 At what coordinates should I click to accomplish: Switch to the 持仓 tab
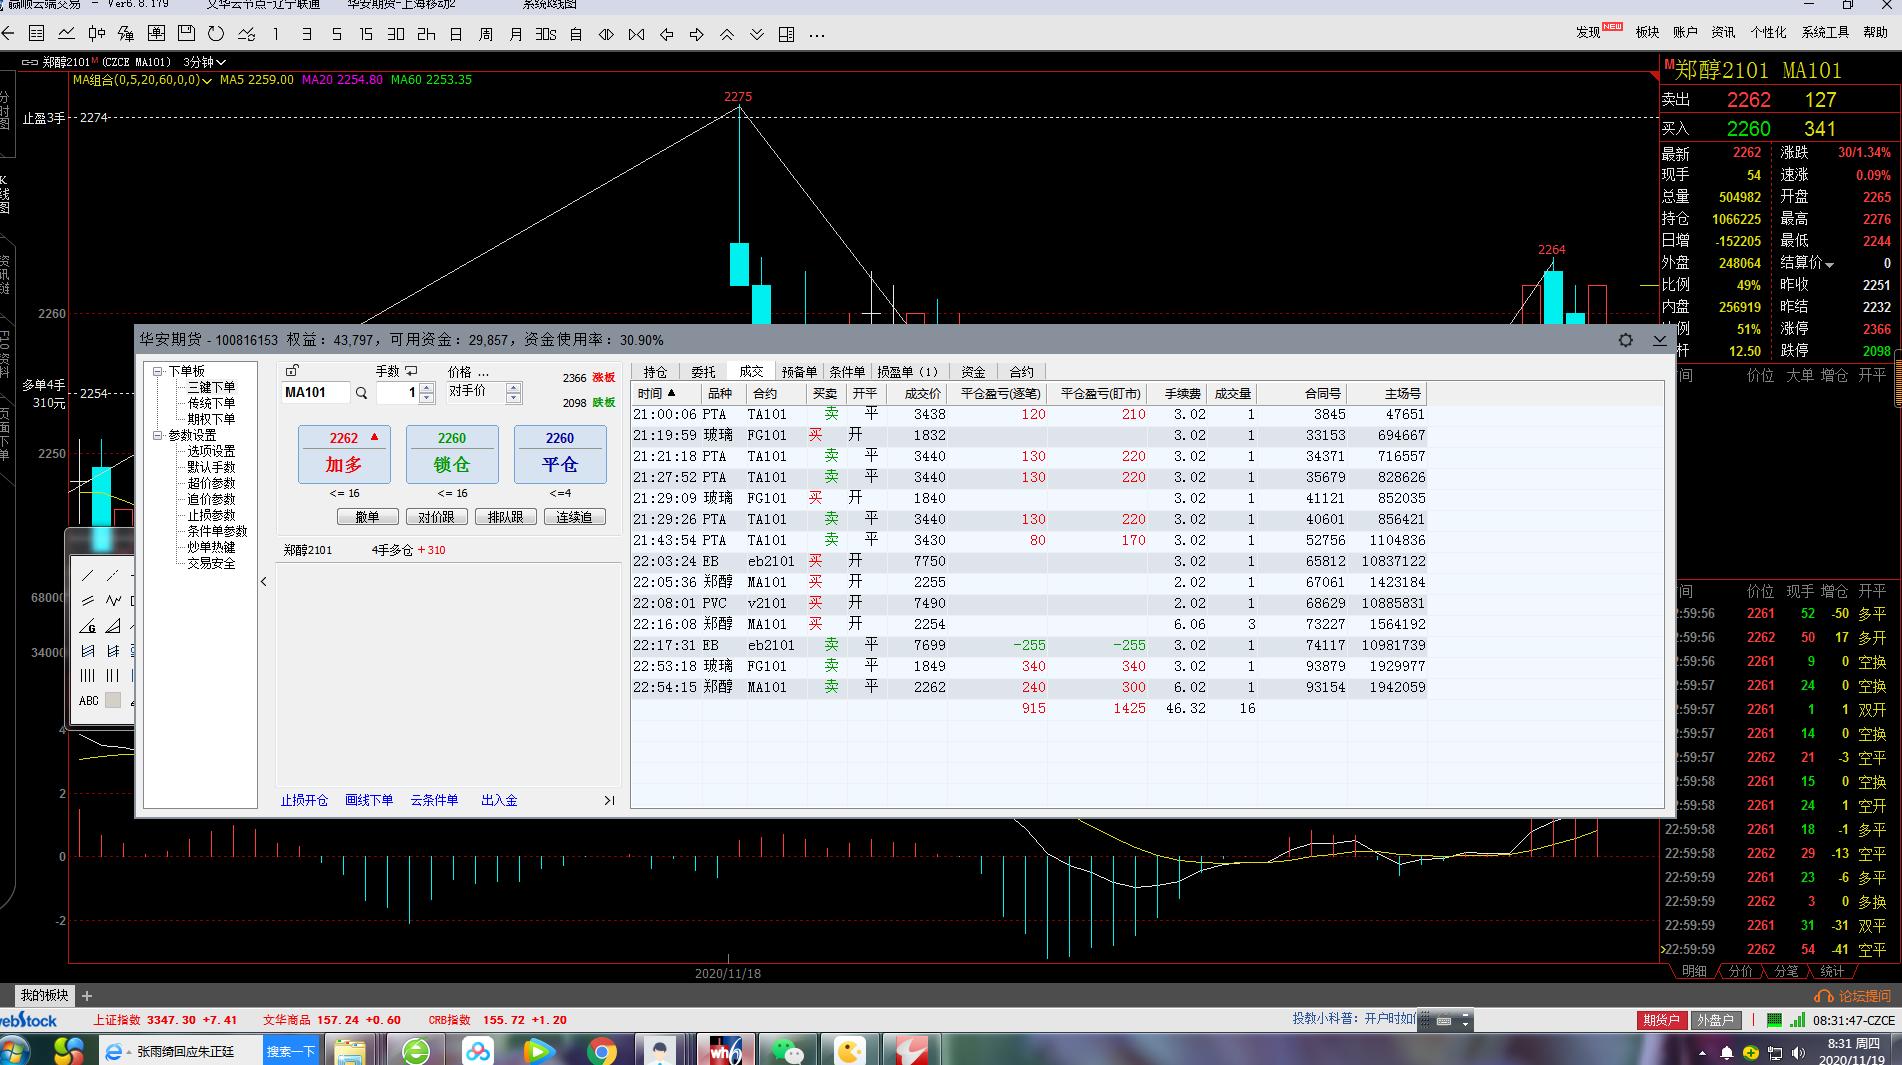655,372
